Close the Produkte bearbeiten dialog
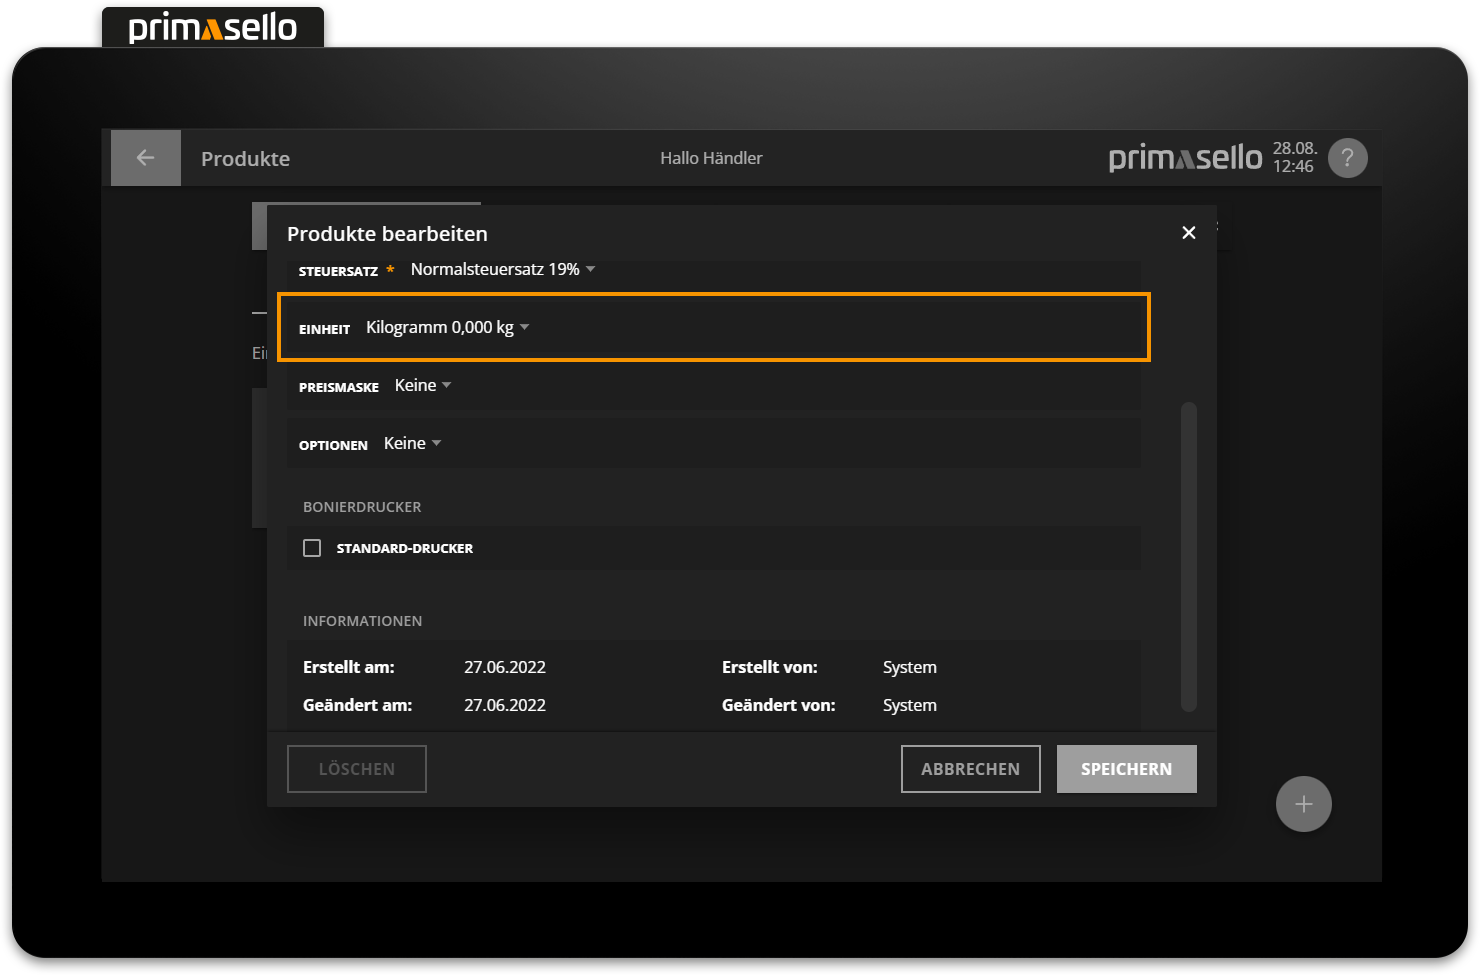The width and height of the screenshot is (1480, 975). point(1188,233)
